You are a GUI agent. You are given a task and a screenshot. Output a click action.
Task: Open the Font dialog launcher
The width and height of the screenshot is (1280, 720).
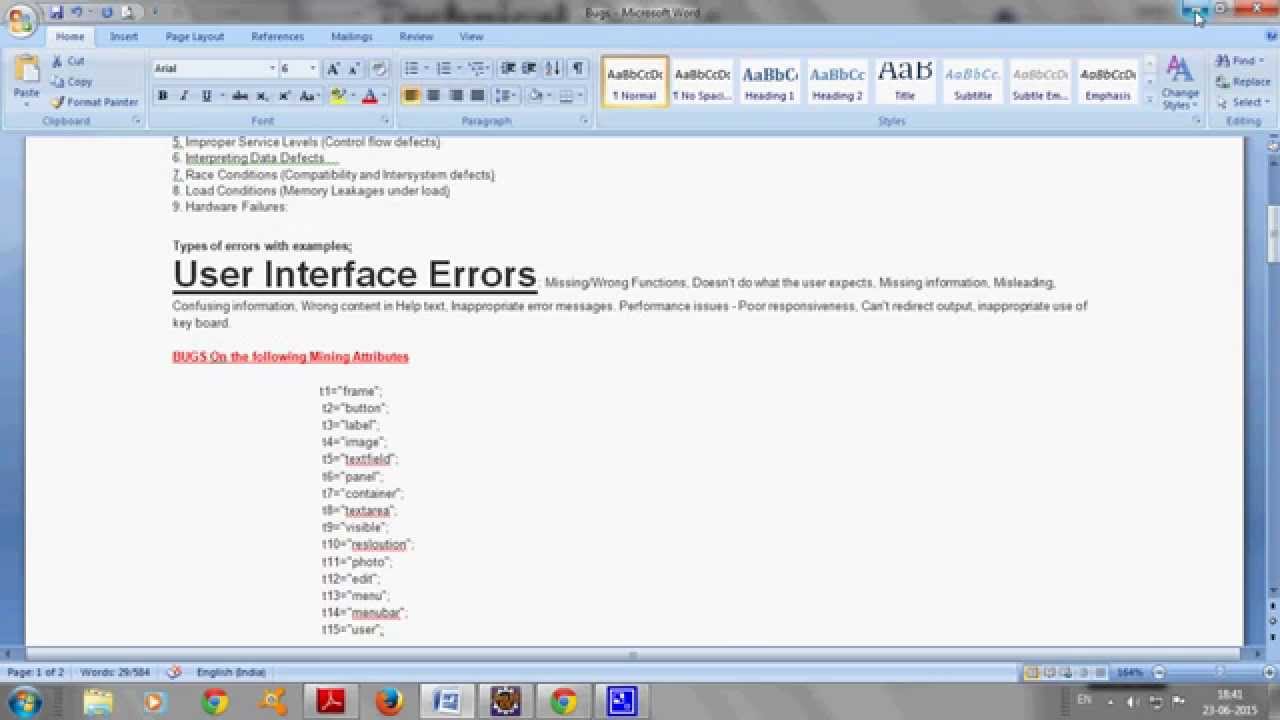[x=385, y=120]
